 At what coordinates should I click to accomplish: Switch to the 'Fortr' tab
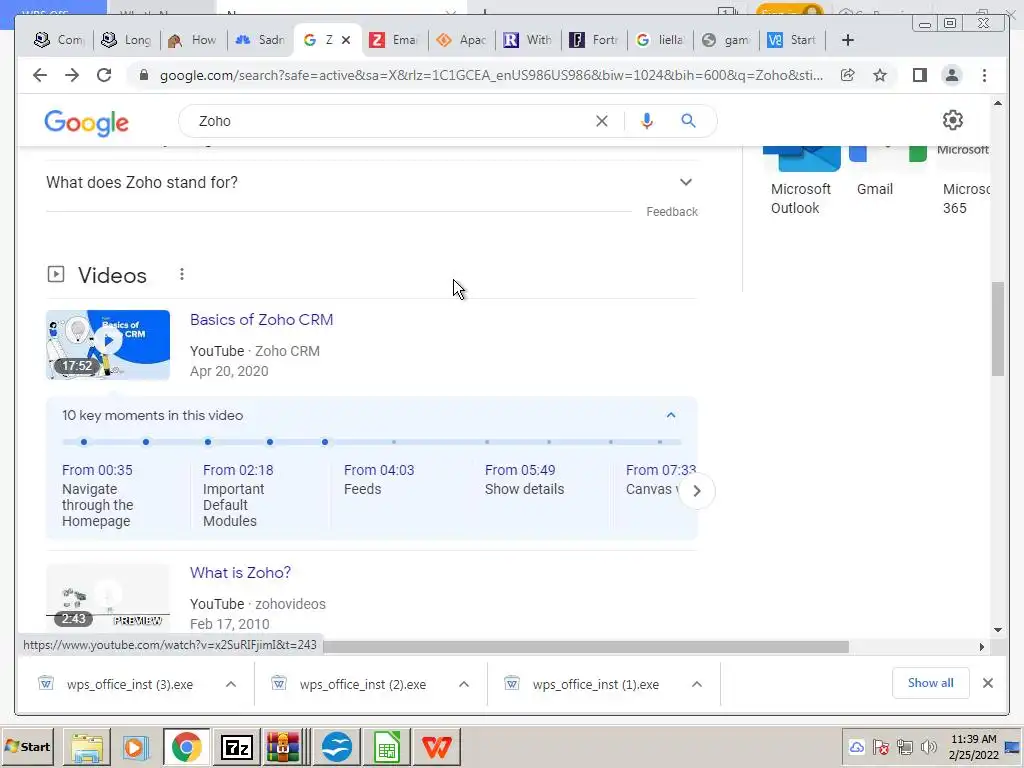[594, 40]
